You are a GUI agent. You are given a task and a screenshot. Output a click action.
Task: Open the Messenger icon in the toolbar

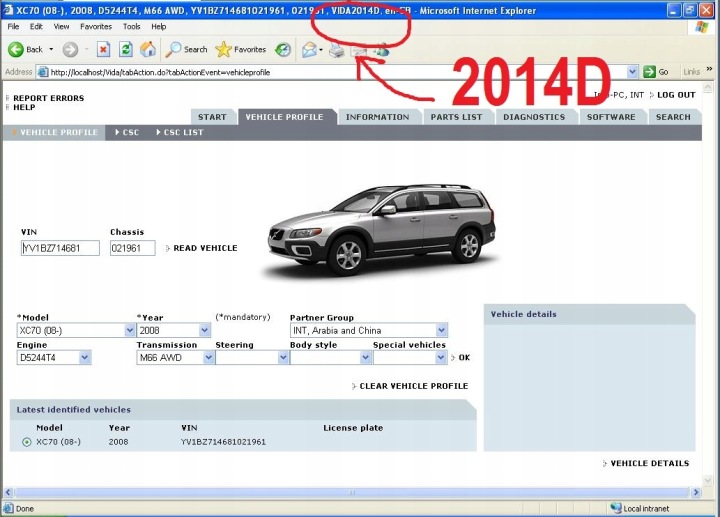(x=382, y=50)
